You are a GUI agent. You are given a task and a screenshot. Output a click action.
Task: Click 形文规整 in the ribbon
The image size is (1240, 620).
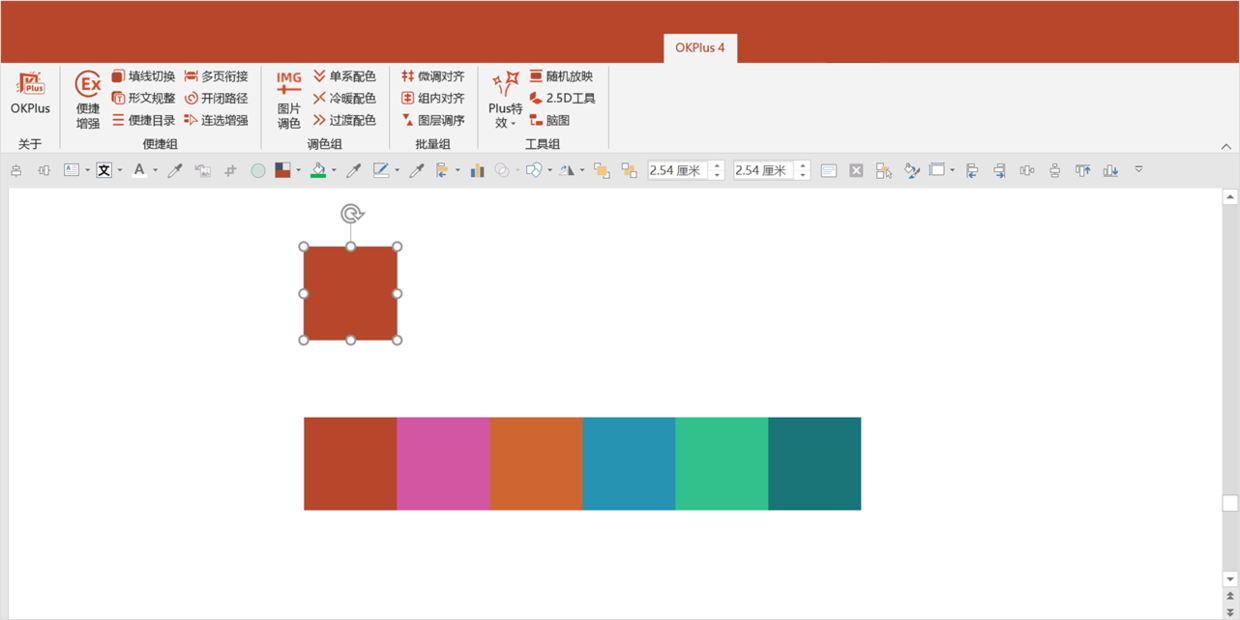143,98
